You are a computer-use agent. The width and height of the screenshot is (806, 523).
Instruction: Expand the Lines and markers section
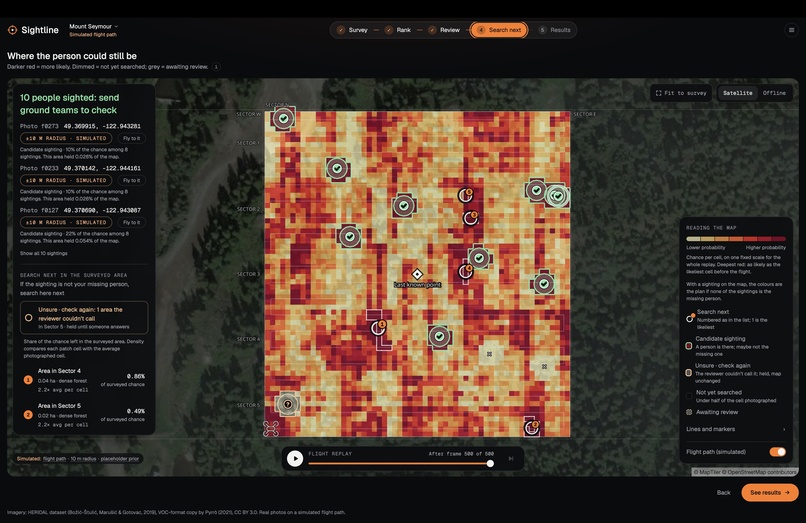point(736,429)
